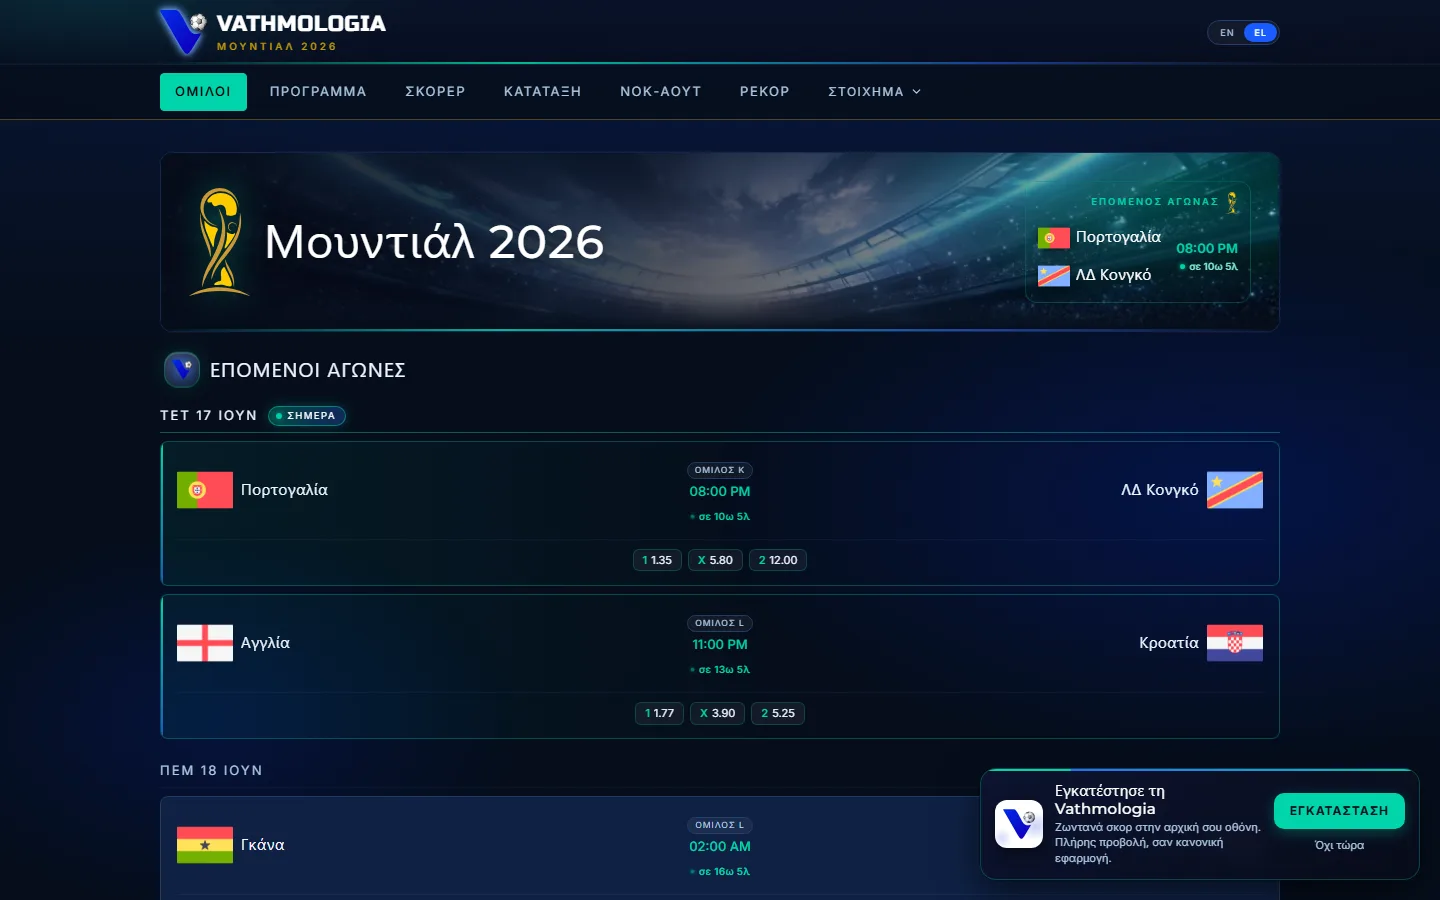Click the ΟΜΙΛΟΣ L badge in England match
The image size is (1440, 900).
click(x=720, y=623)
